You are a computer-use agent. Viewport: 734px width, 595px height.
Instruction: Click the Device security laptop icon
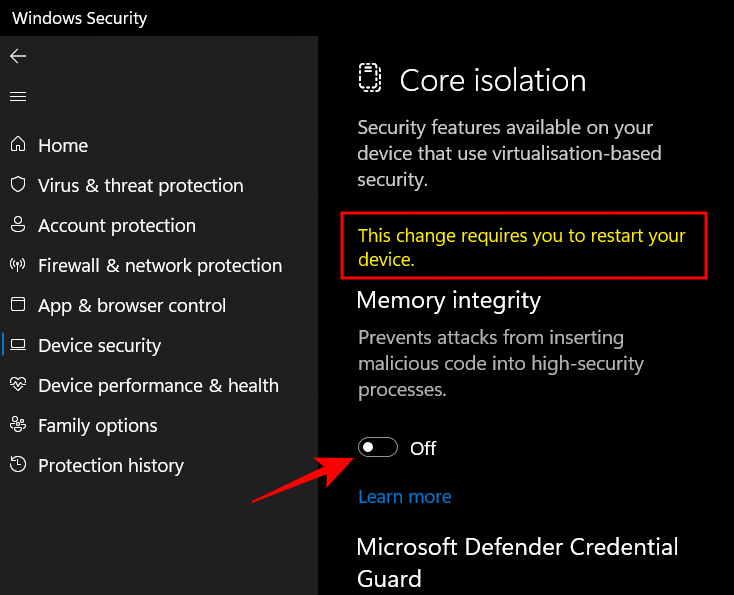point(17,345)
